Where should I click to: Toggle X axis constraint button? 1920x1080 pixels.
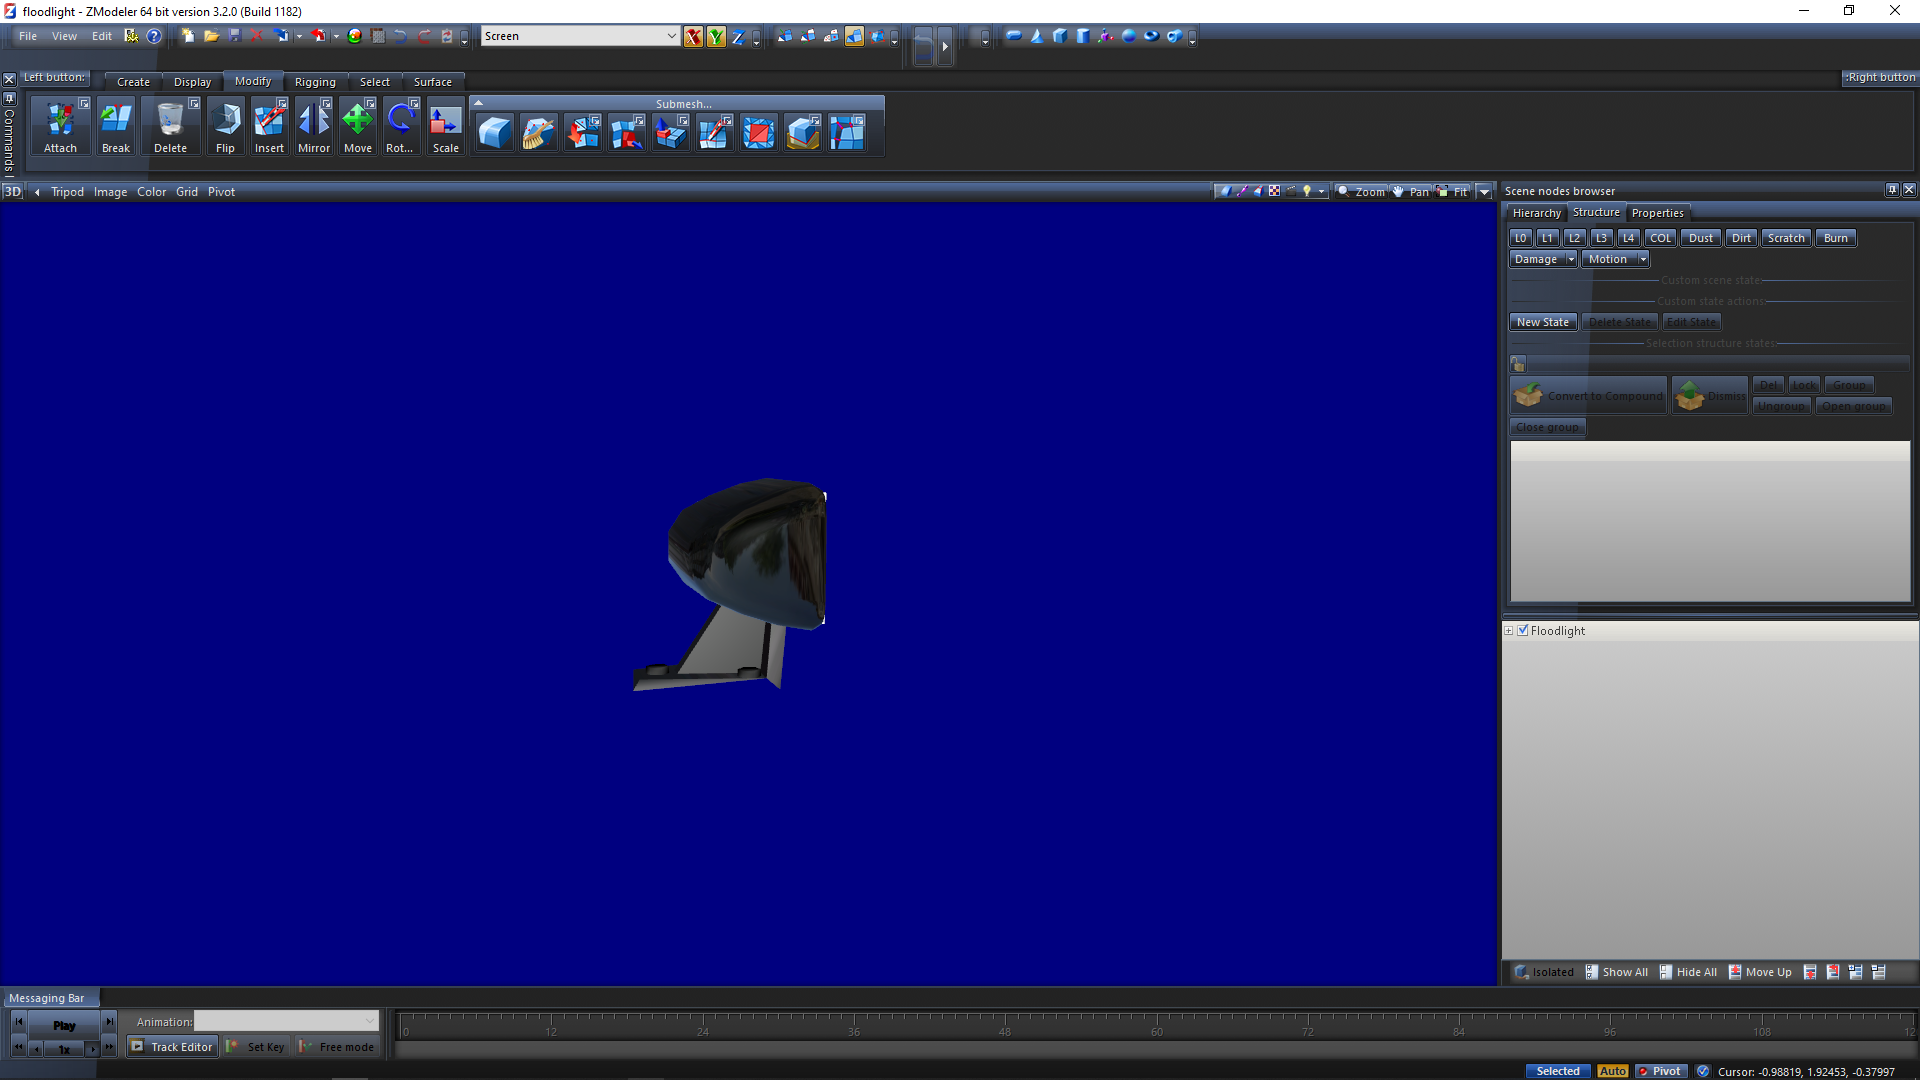(693, 37)
